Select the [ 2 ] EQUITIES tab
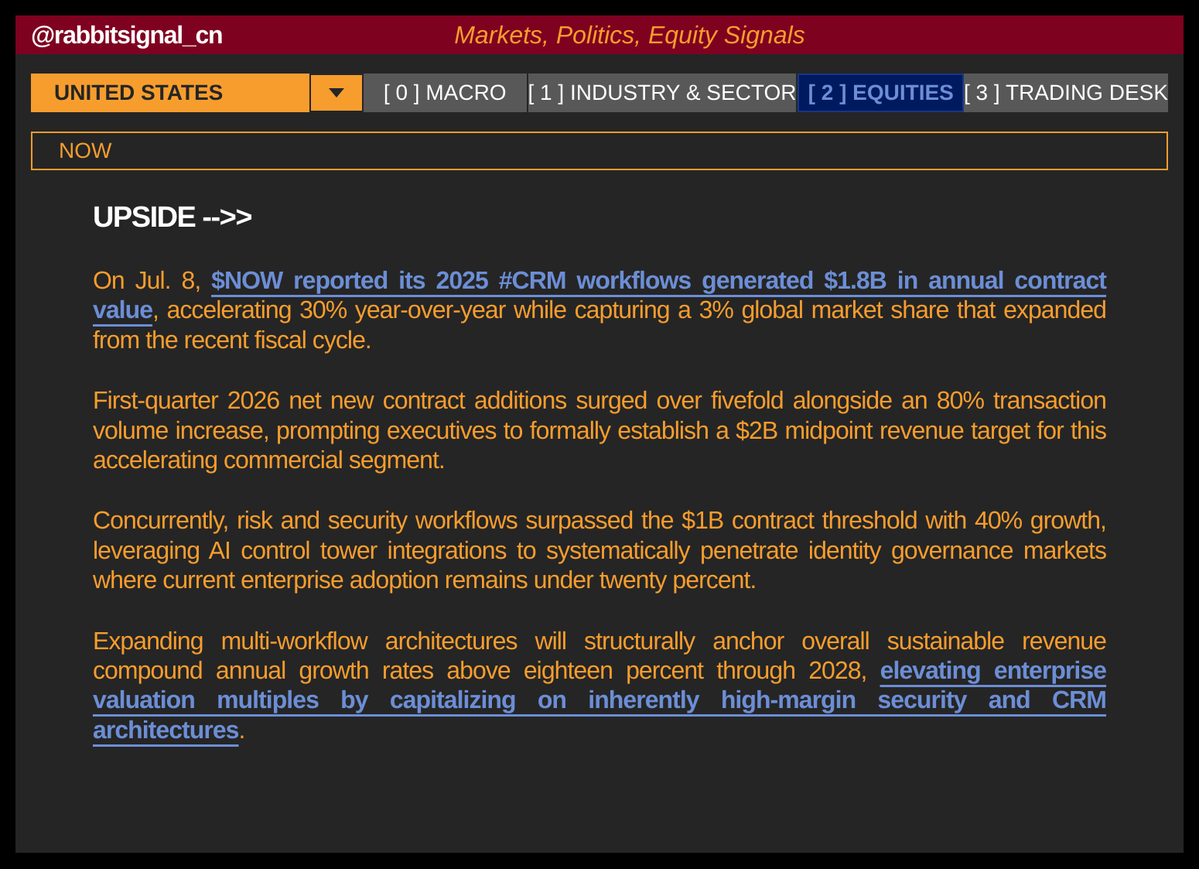The image size is (1199, 869). [x=880, y=93]
